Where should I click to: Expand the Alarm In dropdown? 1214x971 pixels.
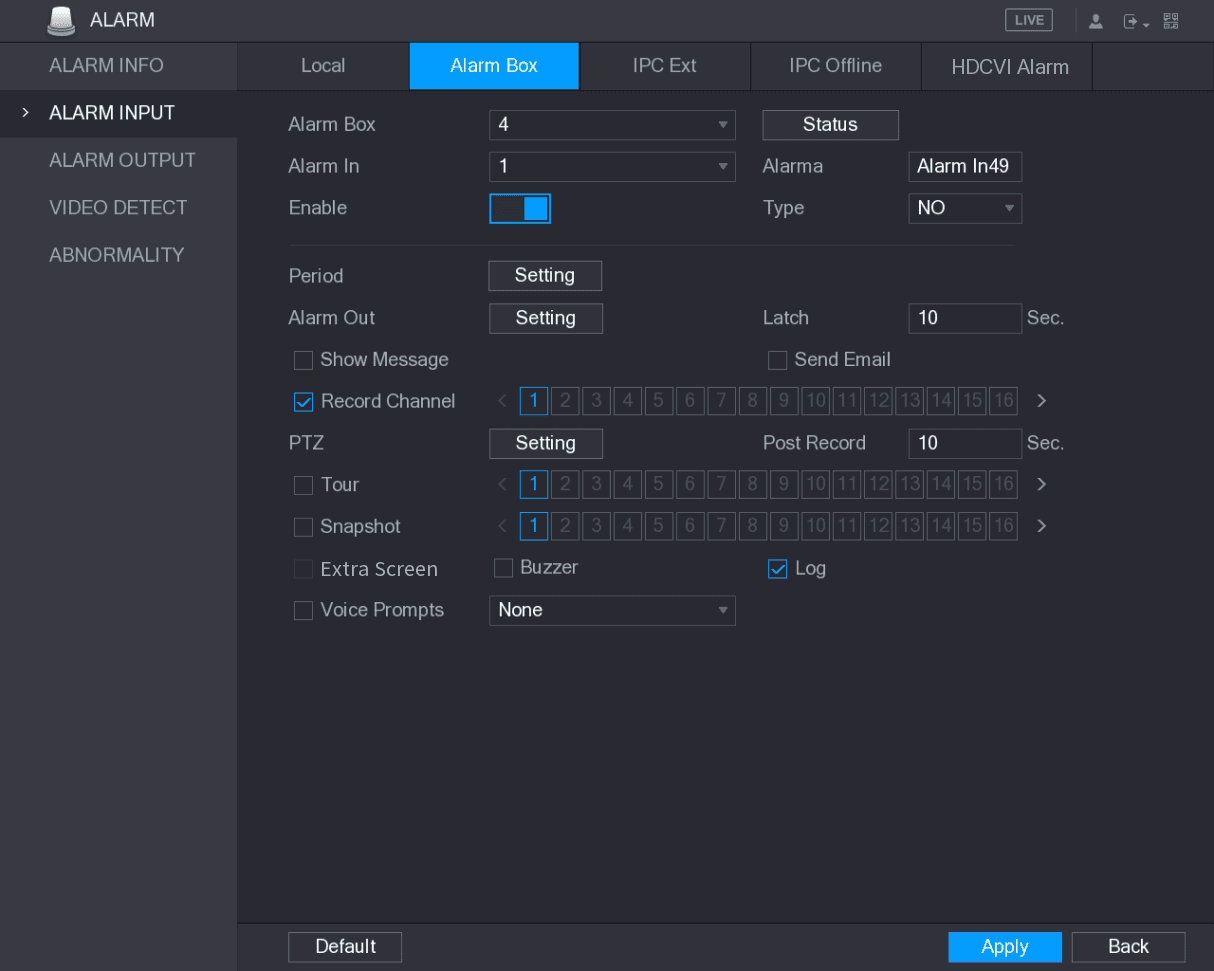coord(612,166)
